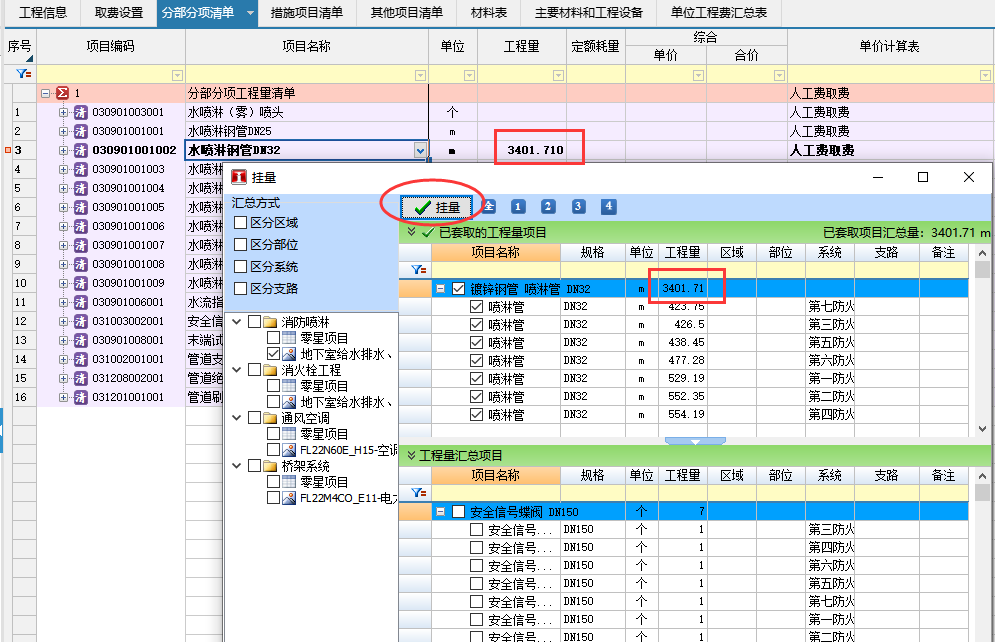The image size is (995, 642).
Task: Click the sigma icon in row 1
Action: (x=62, y=93)
